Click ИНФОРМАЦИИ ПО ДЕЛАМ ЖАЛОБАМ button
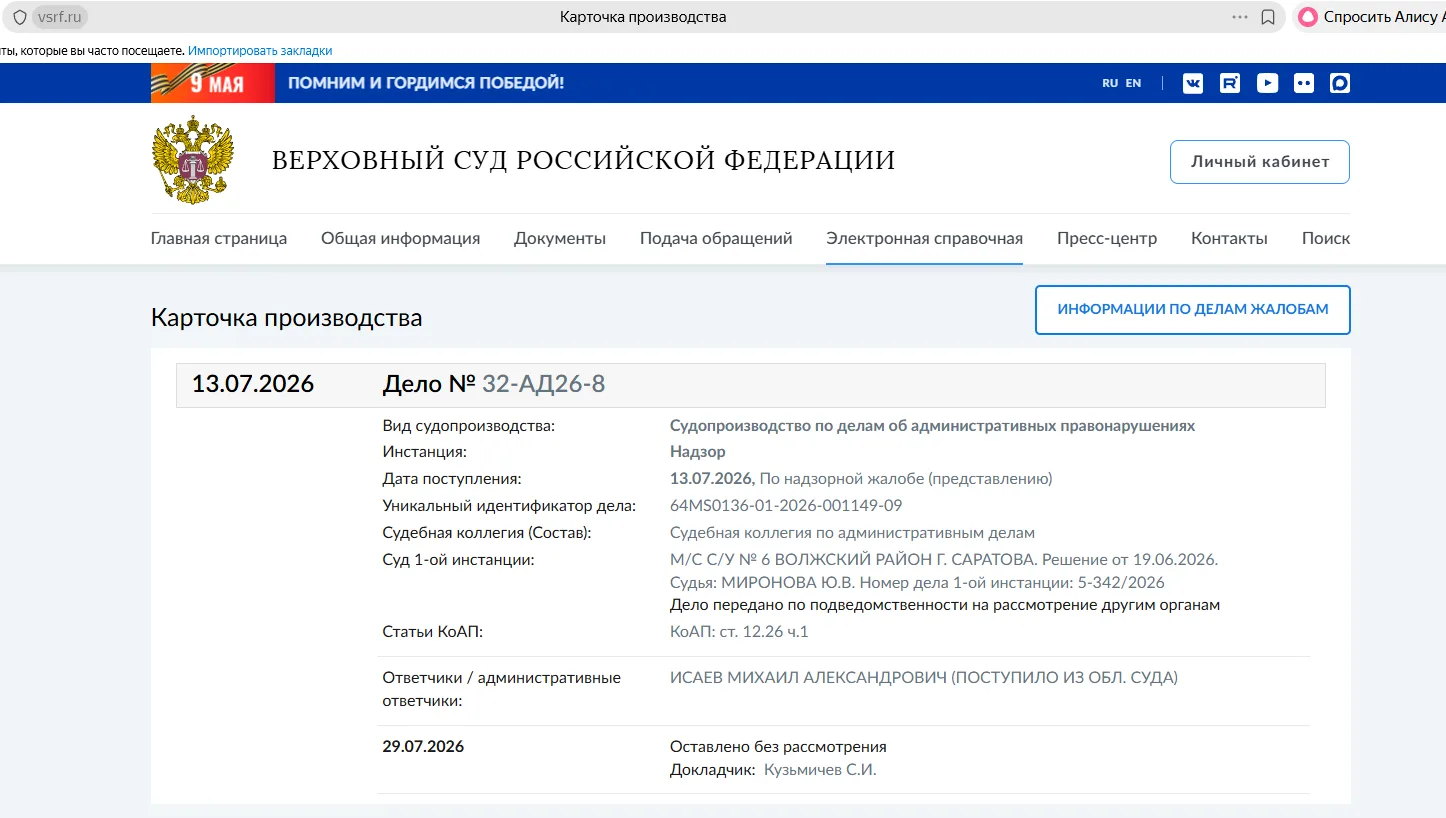The height and width of the screenshot is (818, 1446). click(x=1193, y=310)
